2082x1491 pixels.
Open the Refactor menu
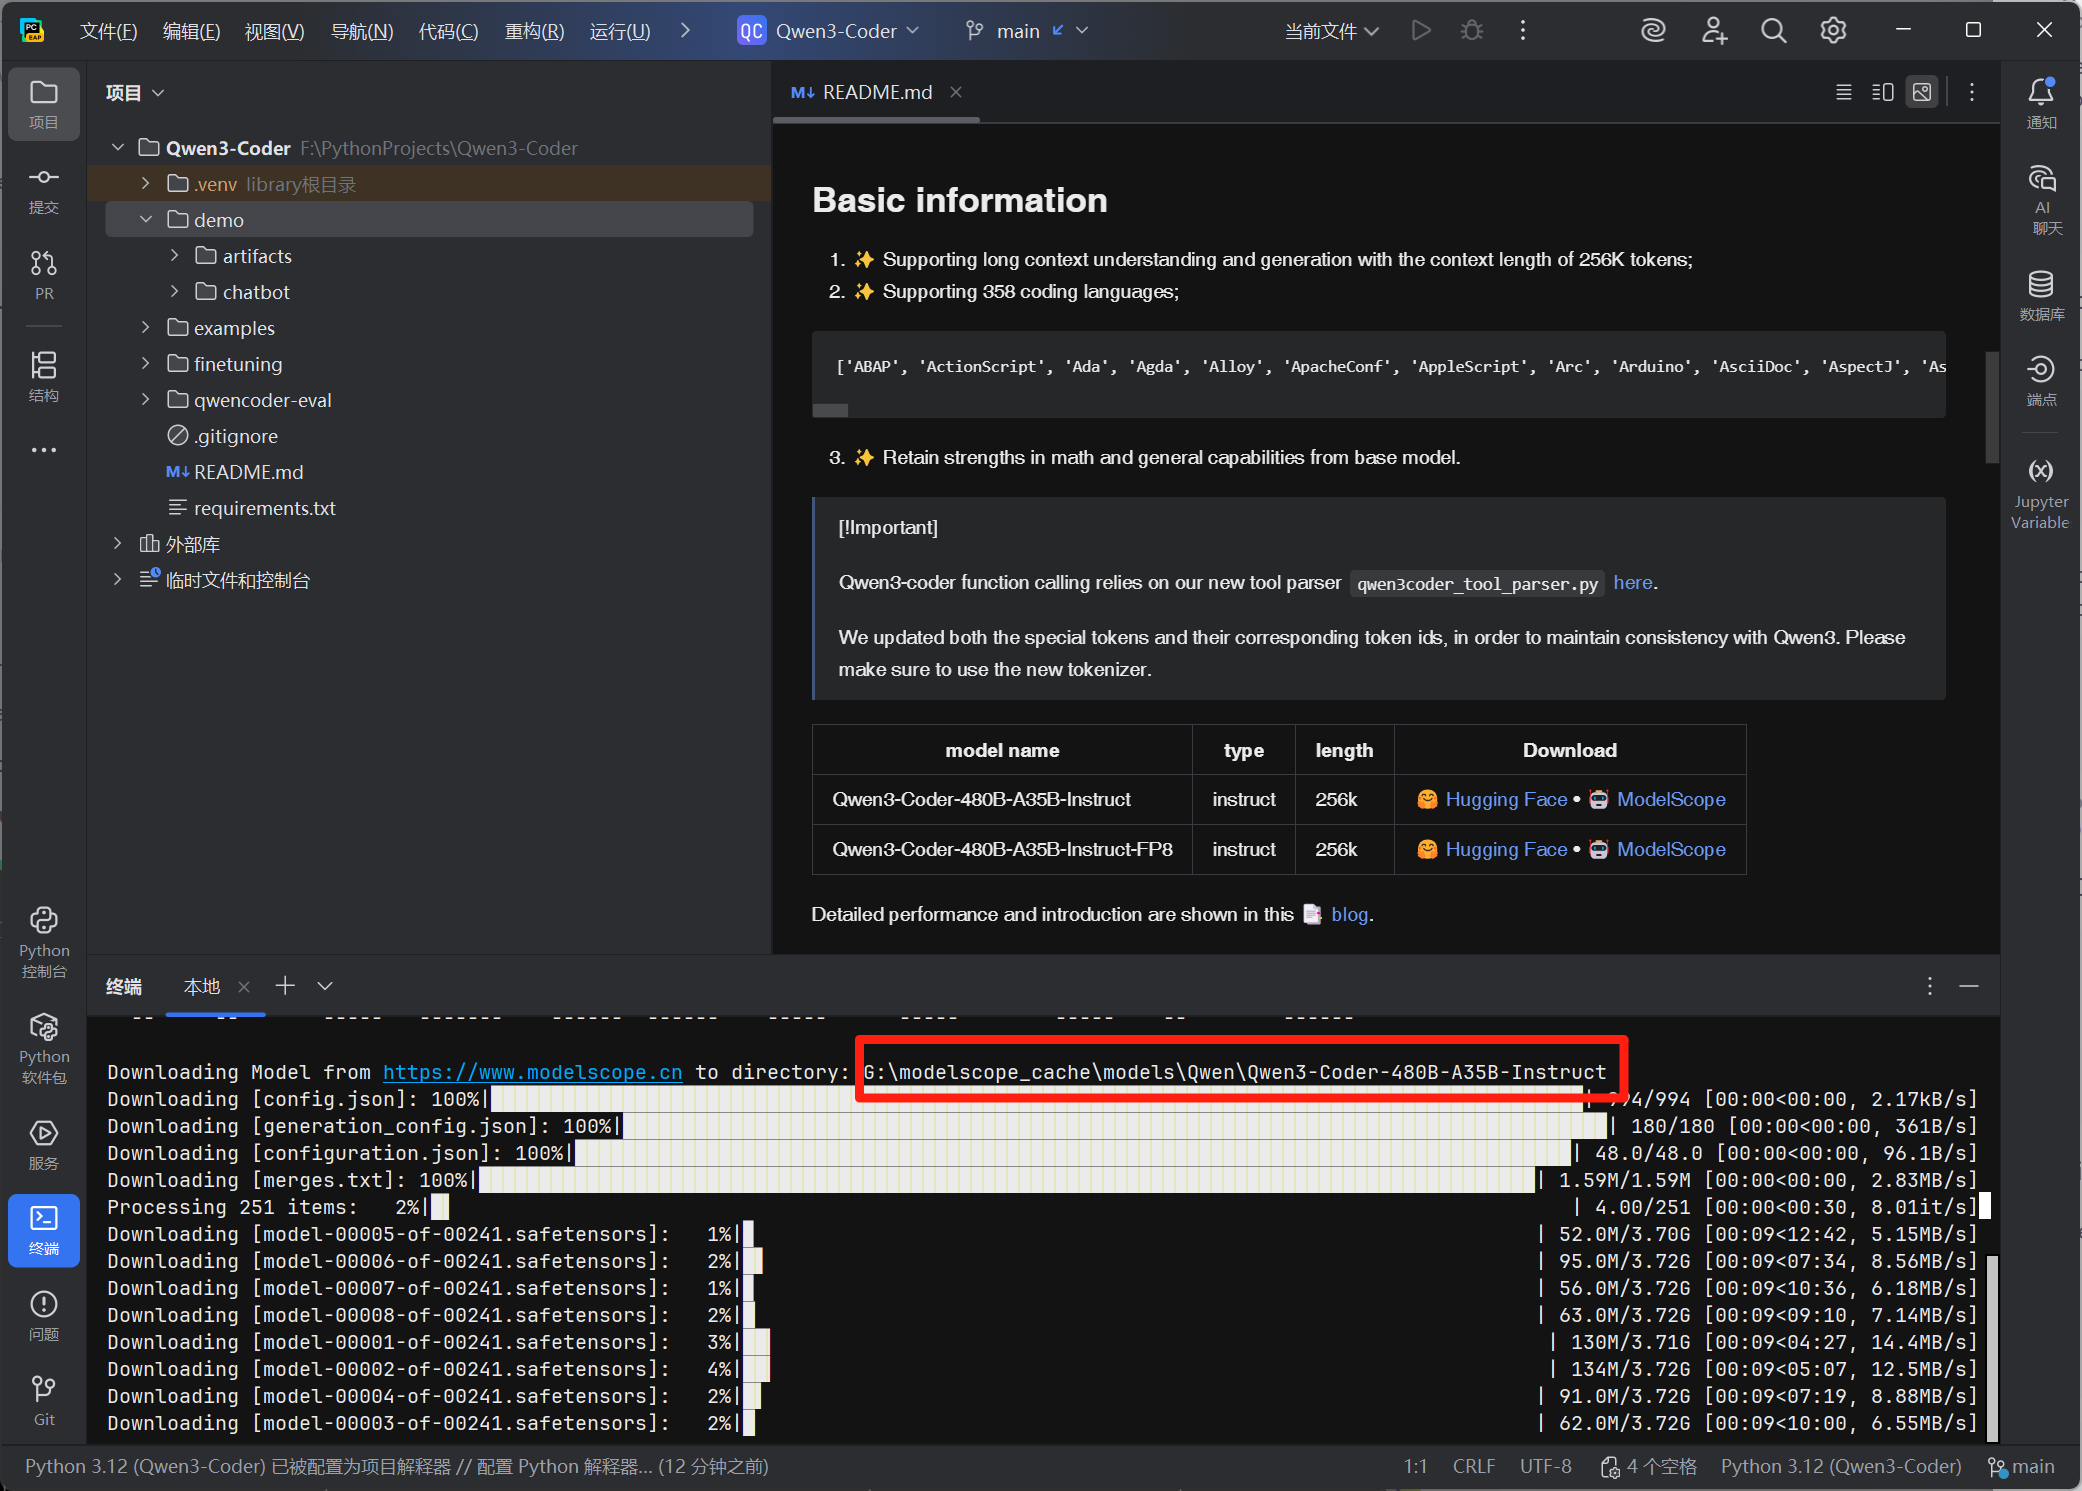[x=534, y=31]
